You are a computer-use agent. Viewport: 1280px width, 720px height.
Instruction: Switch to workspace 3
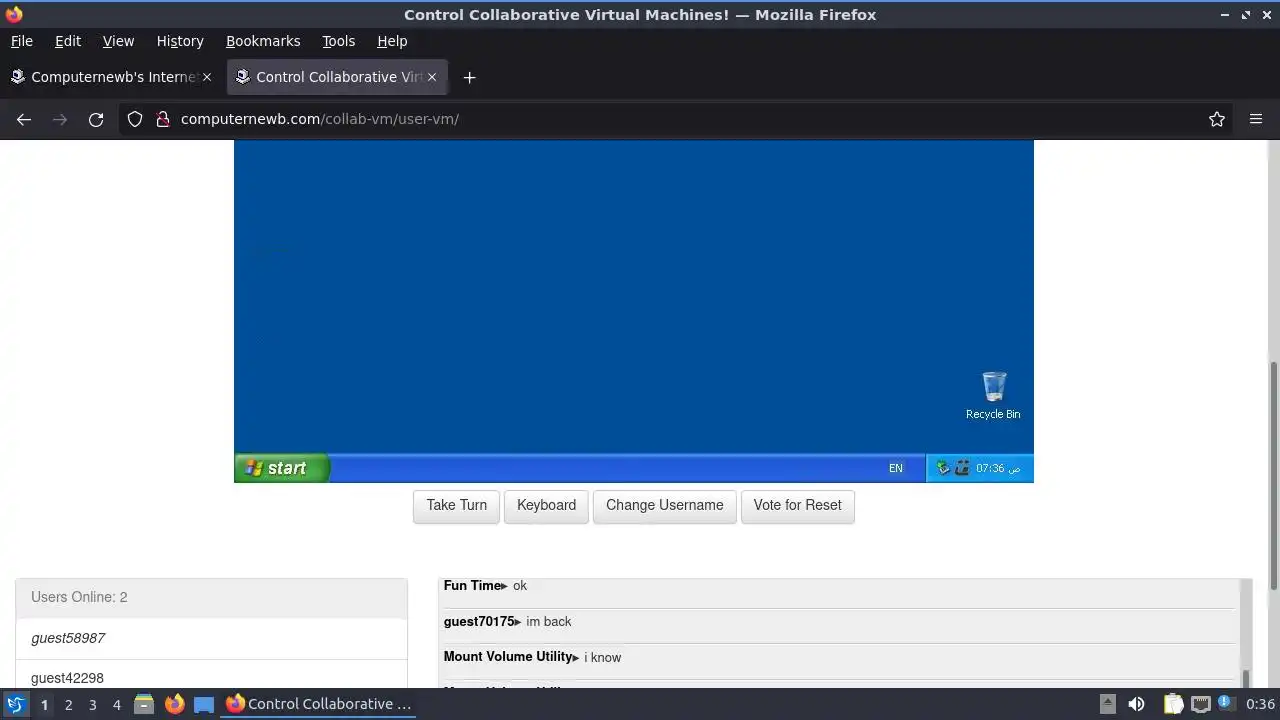[92, 705]
